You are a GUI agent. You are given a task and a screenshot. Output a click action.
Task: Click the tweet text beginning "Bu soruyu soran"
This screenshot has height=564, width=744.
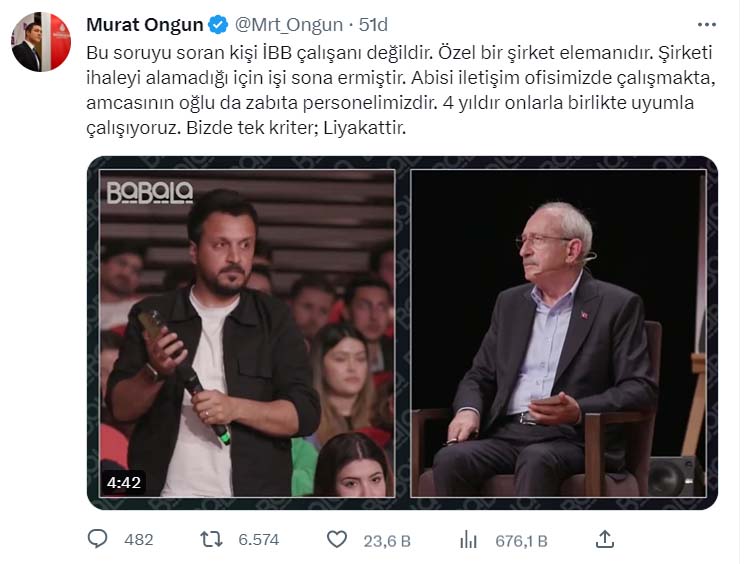(400, 90)
